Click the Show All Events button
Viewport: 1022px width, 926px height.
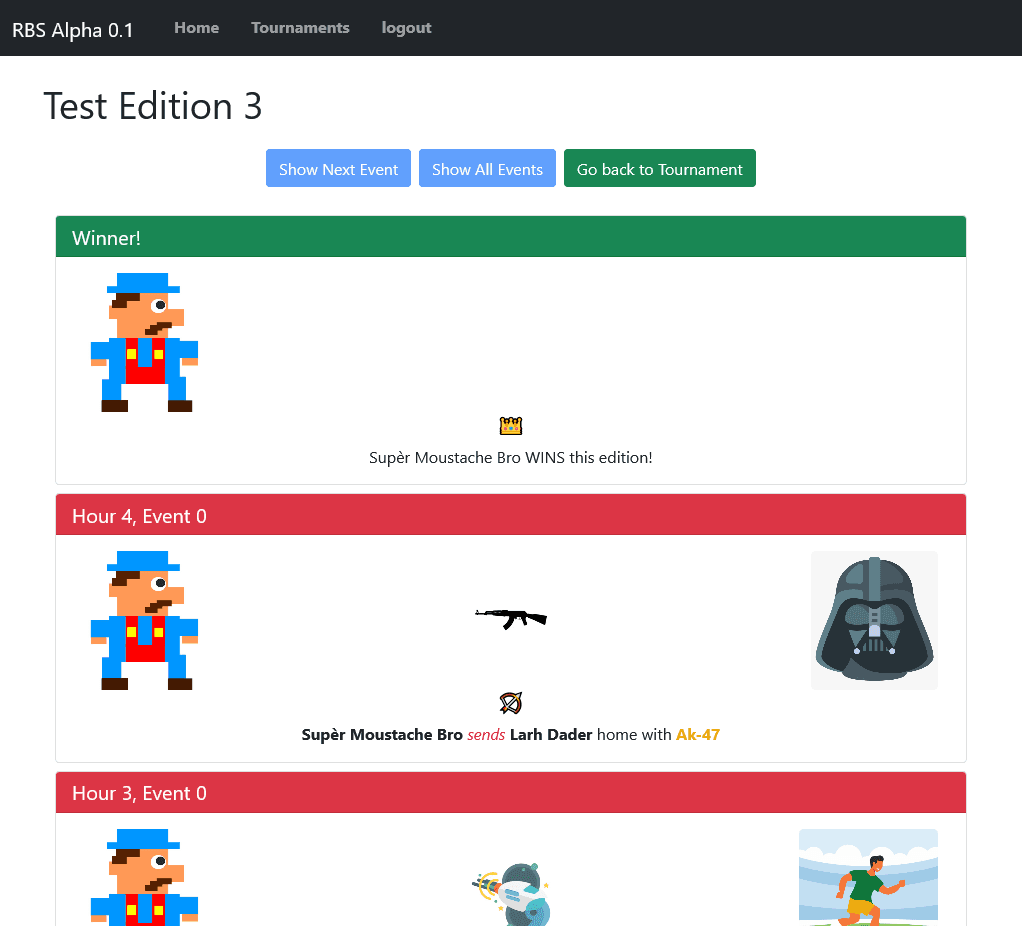pyautogui.click(x=487, y=168)
